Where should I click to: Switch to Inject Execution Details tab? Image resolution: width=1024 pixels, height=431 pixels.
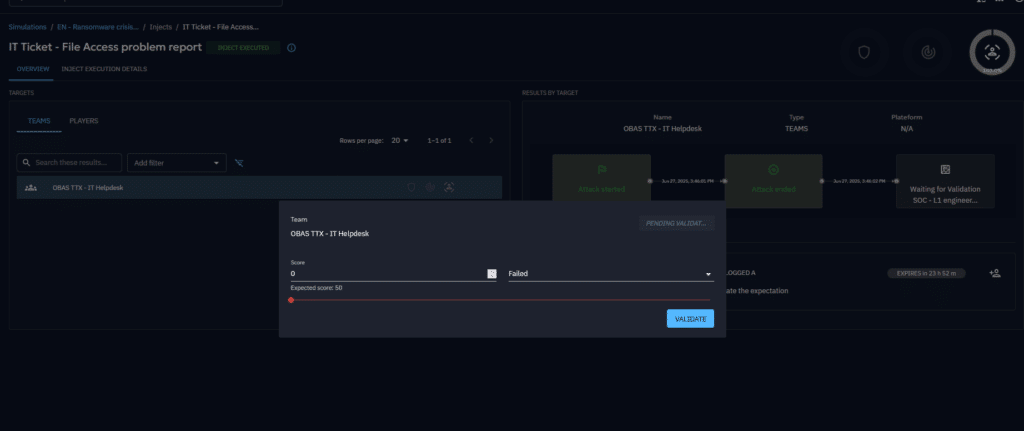tap(106, 70)
